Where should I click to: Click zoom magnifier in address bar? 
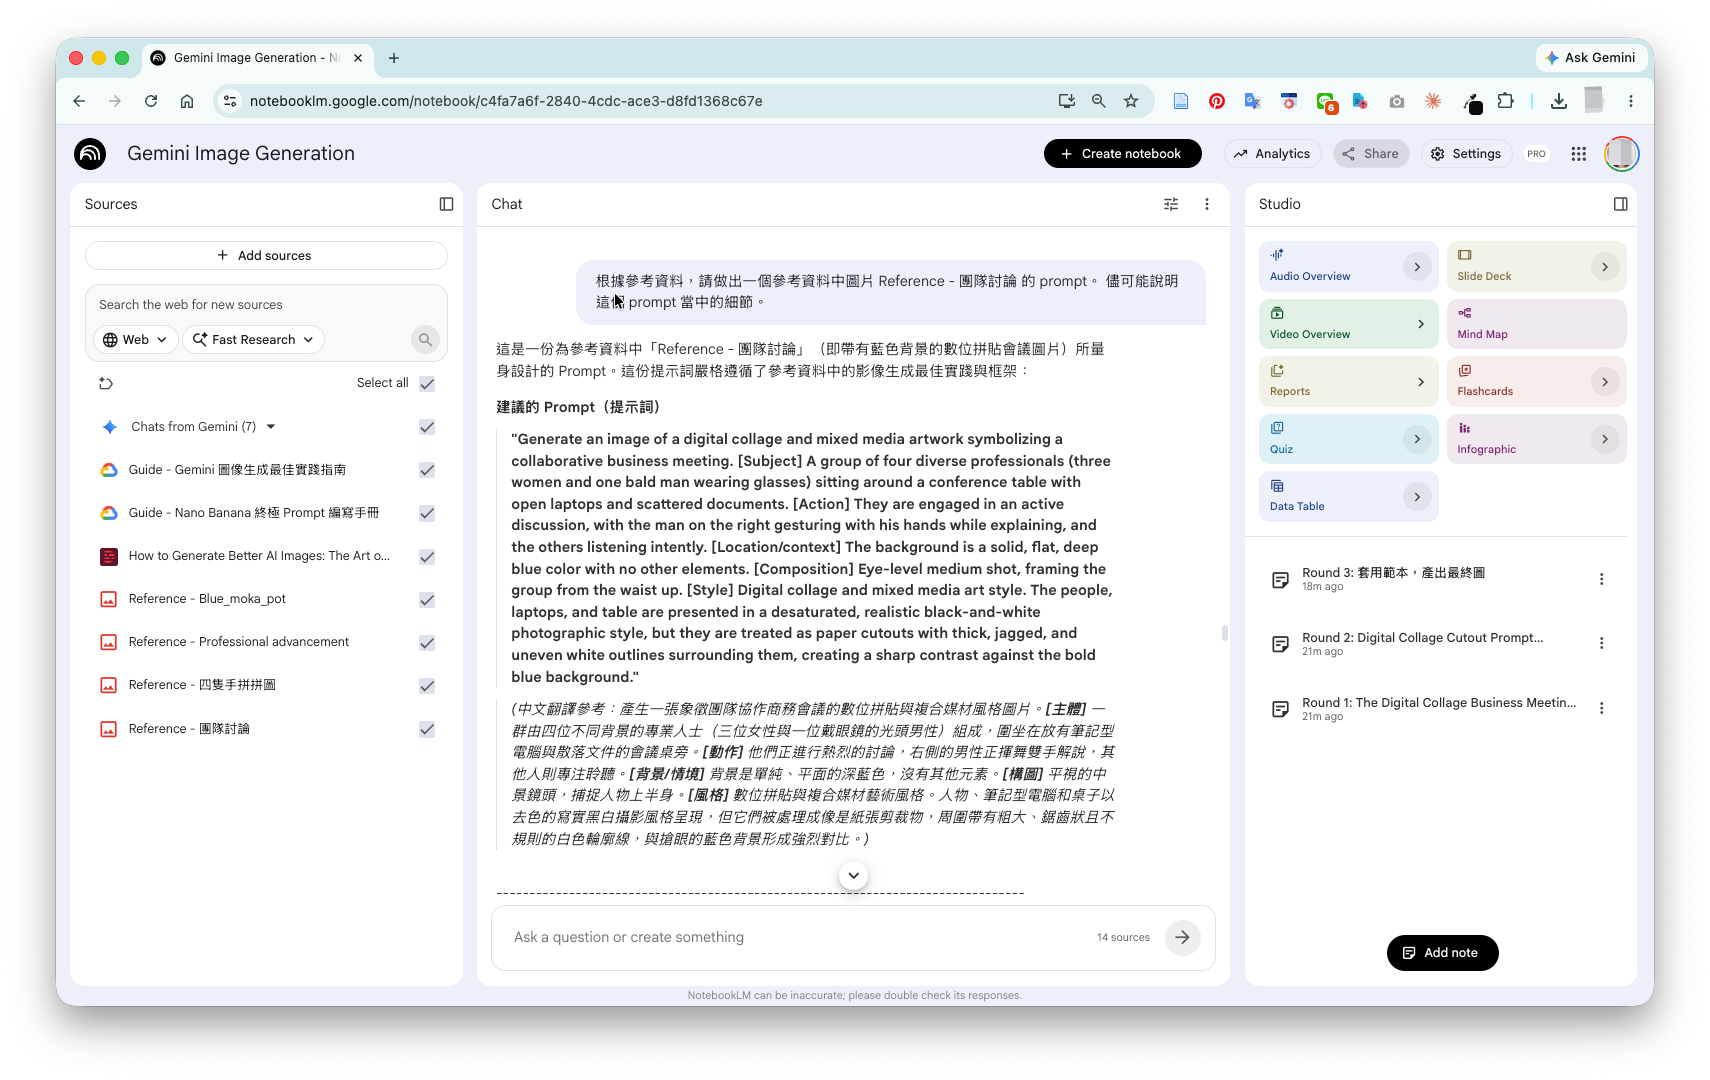click(x=1099, y=101)
